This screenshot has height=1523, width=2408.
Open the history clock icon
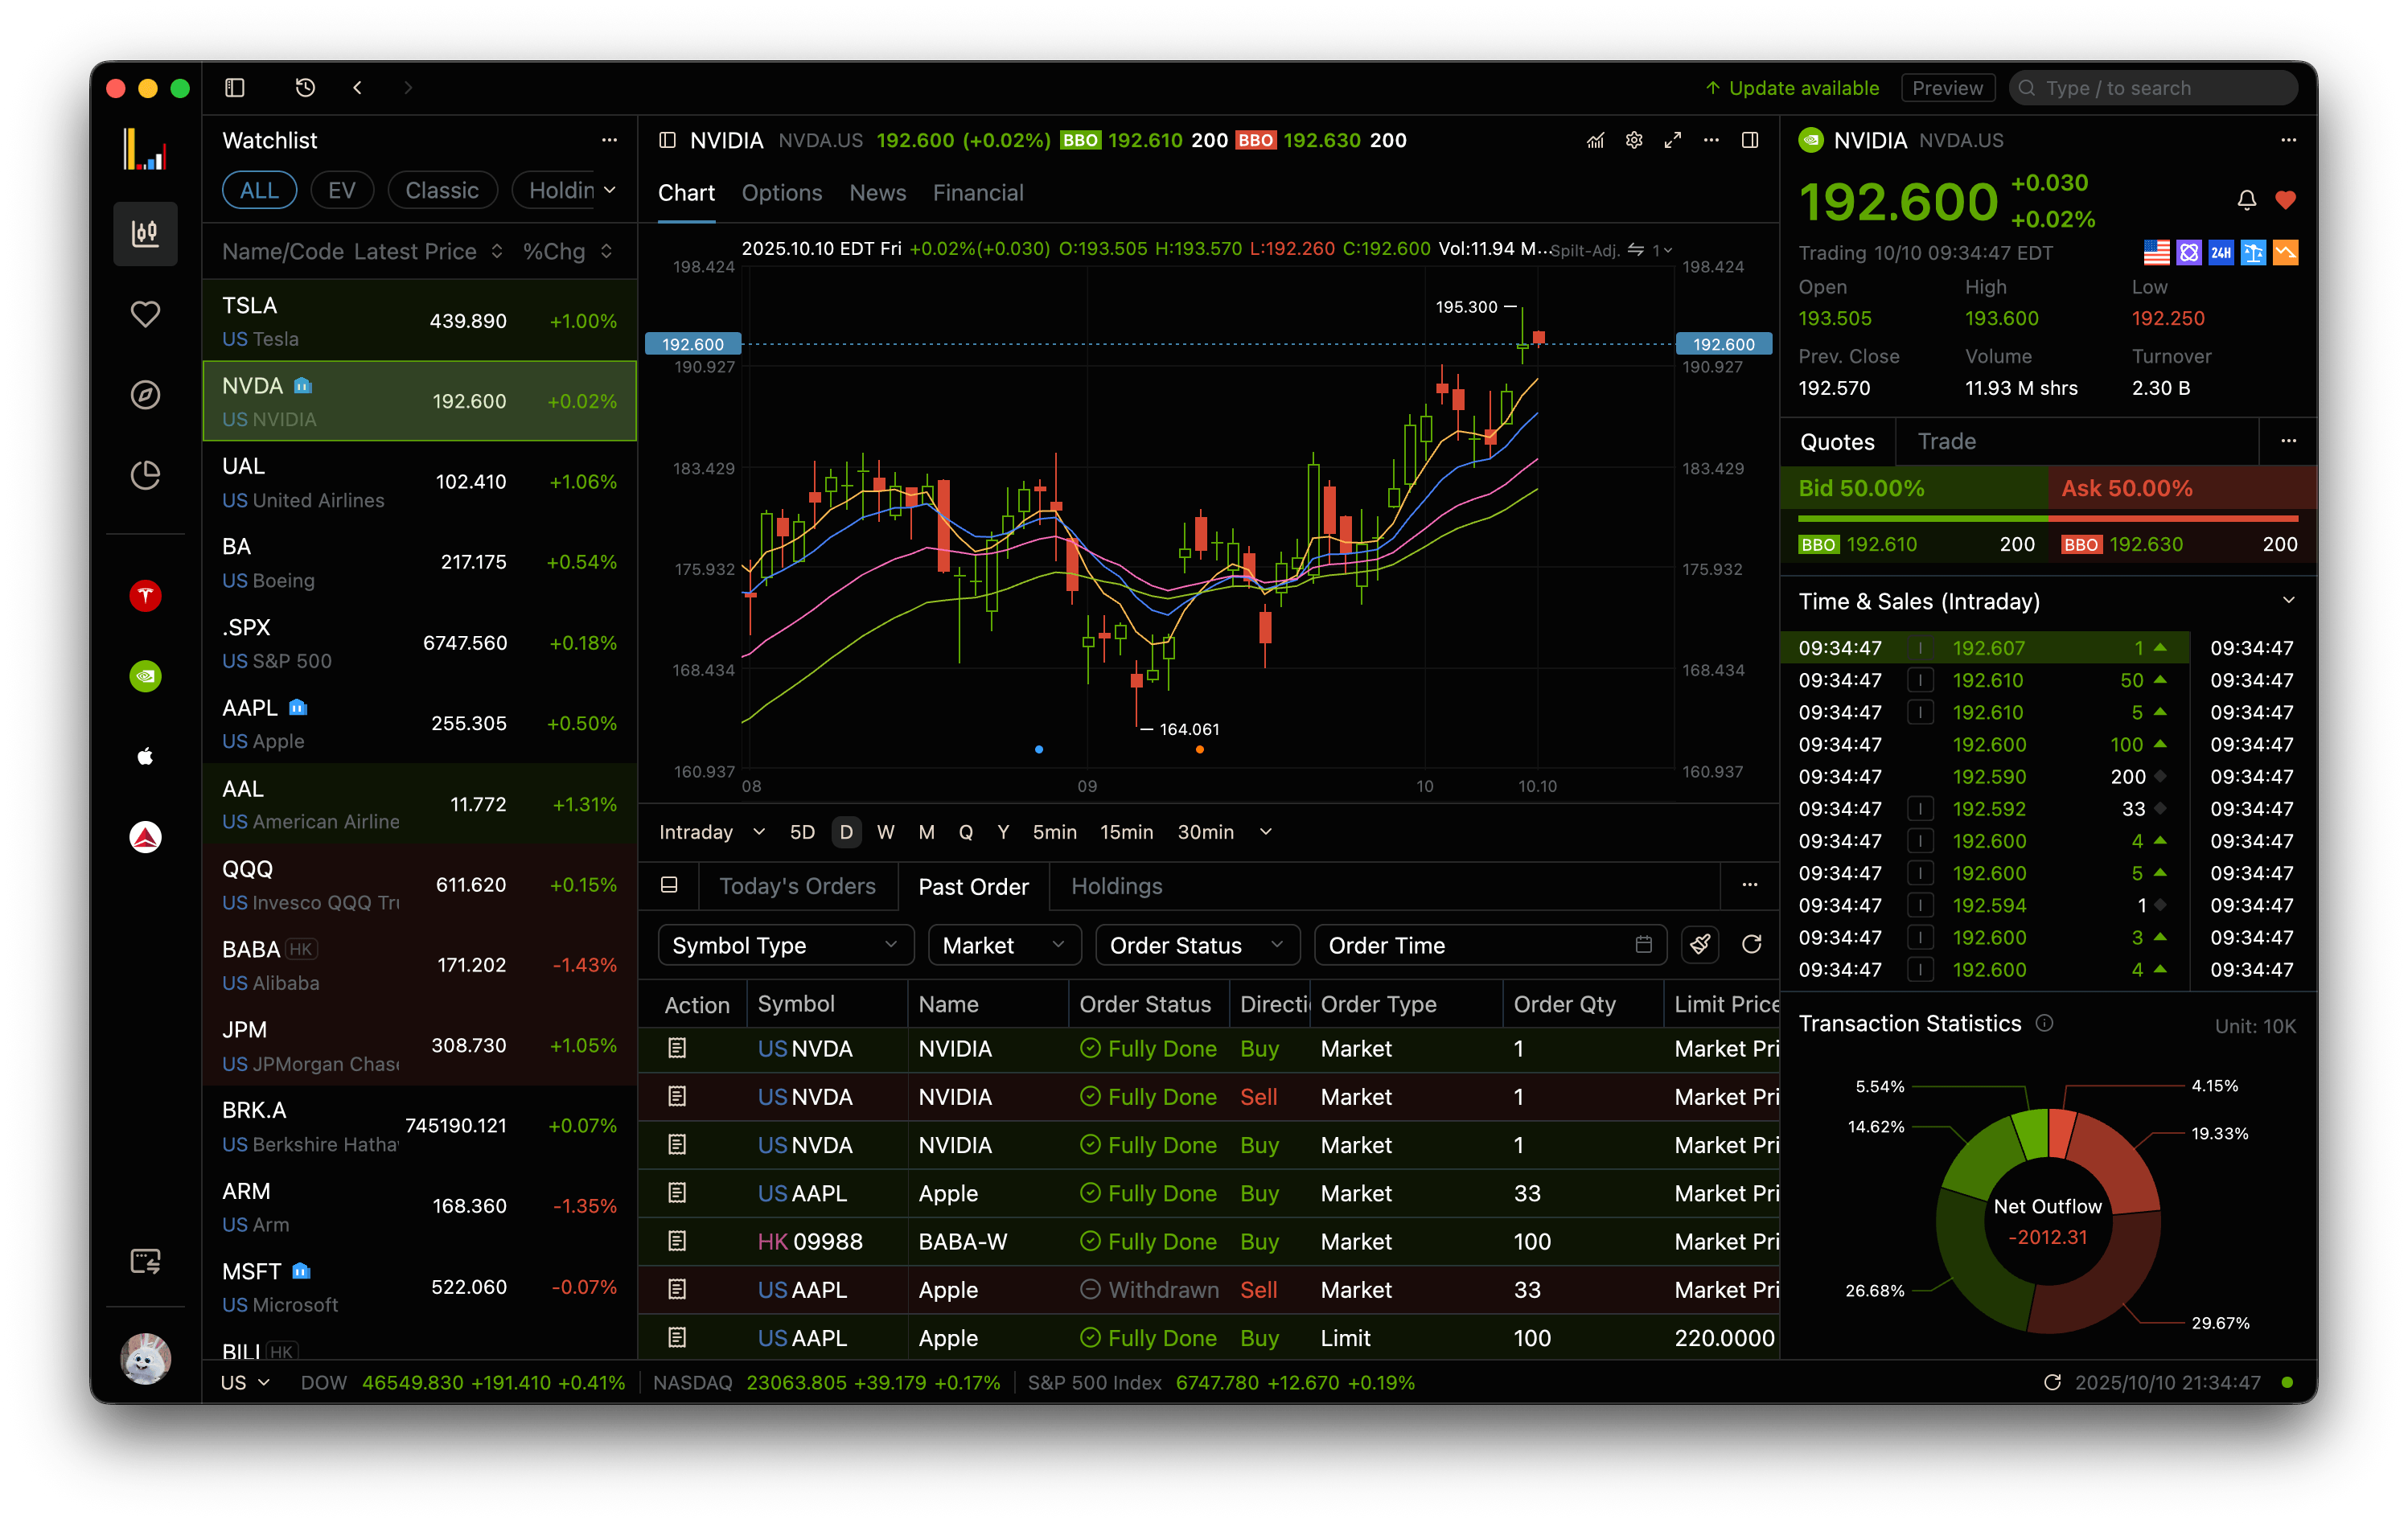(x=305, y=88)
